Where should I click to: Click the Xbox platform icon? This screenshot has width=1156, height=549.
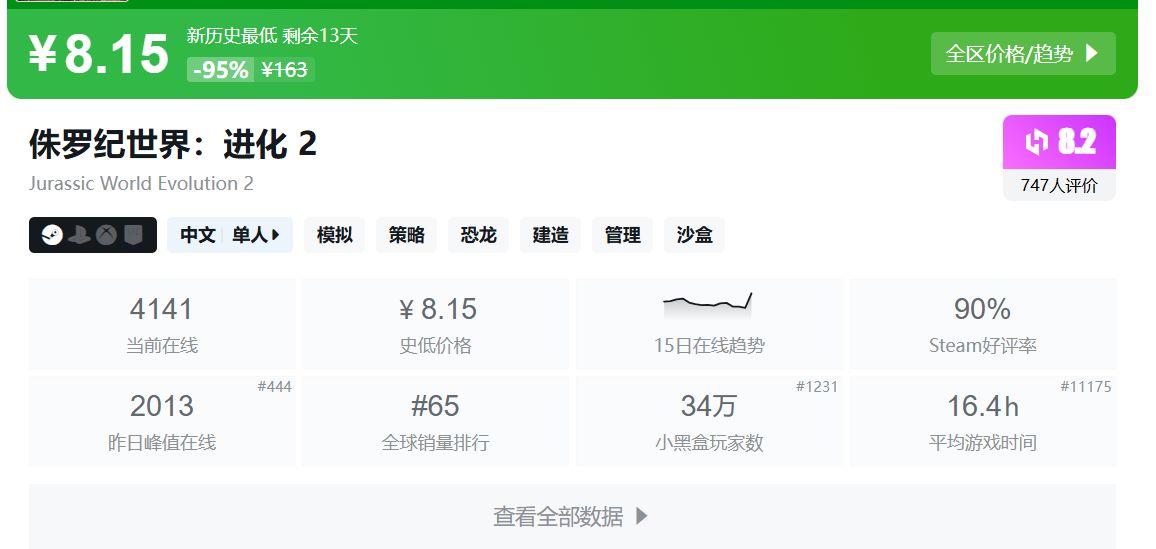106,235
